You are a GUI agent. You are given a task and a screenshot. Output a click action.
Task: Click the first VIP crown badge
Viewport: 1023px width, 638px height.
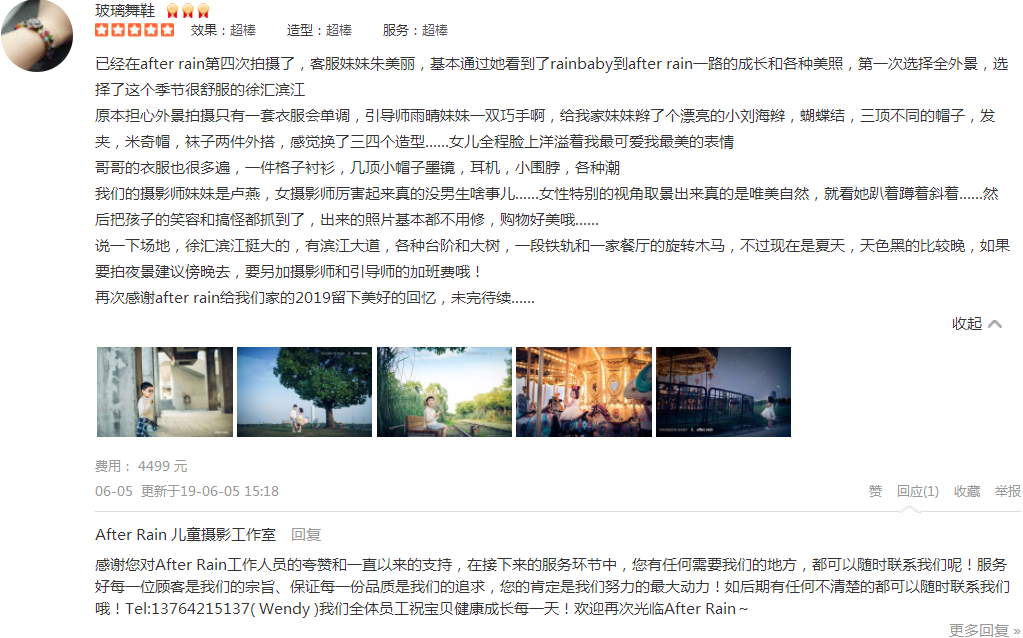pos(172,10)
